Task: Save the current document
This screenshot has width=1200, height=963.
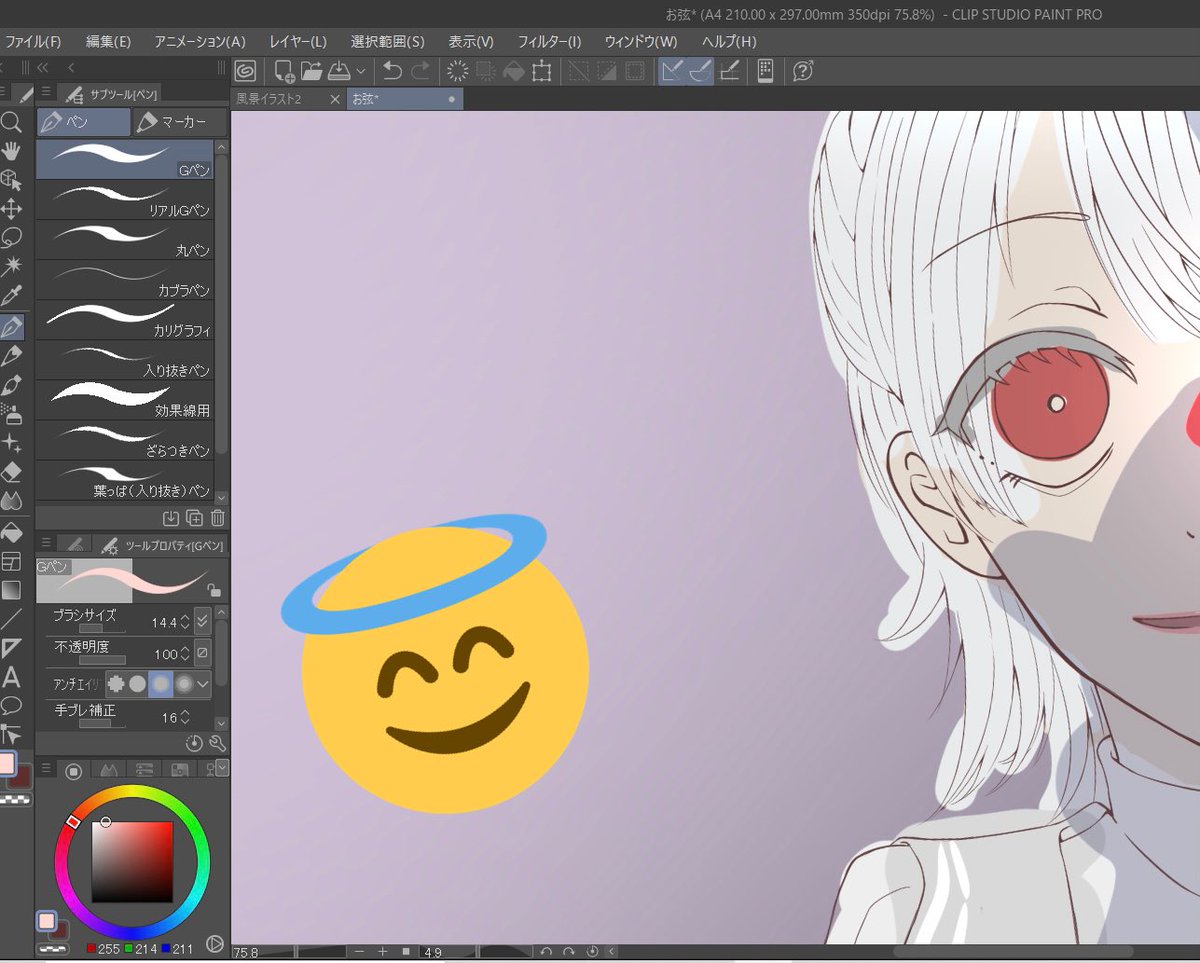Action: coord(339,71)
